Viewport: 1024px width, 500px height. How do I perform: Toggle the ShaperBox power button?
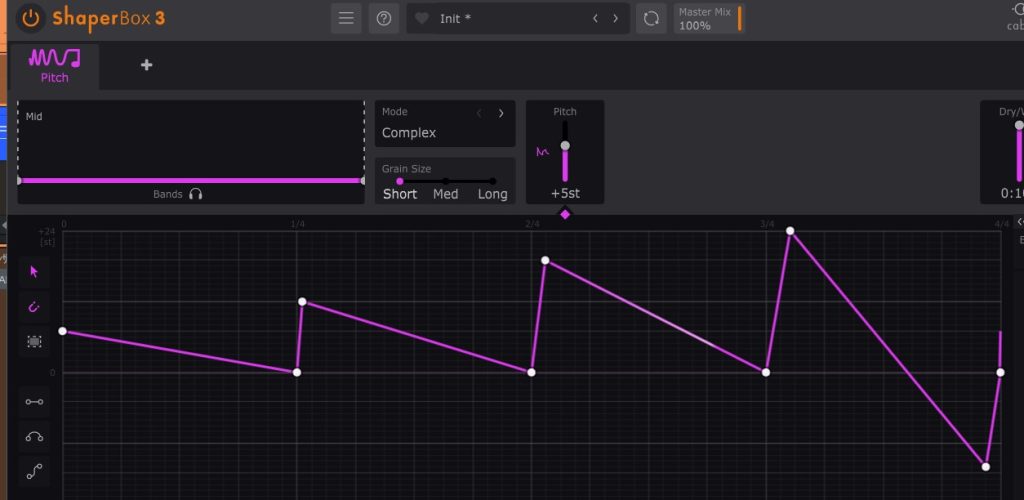(32, 18)
